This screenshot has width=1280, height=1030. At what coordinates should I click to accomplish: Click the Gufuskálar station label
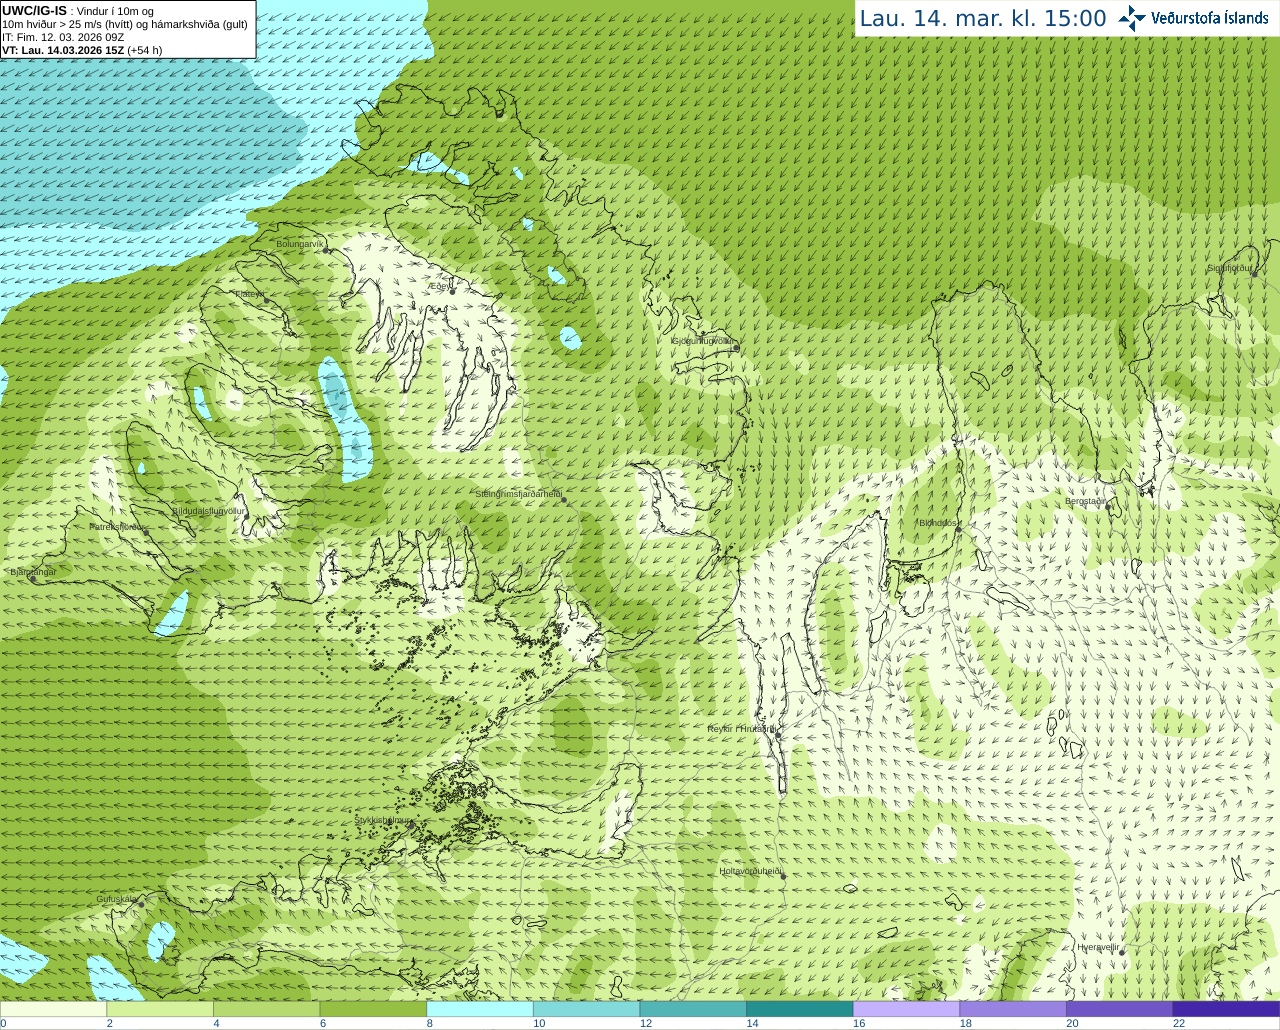click(117, 899)
